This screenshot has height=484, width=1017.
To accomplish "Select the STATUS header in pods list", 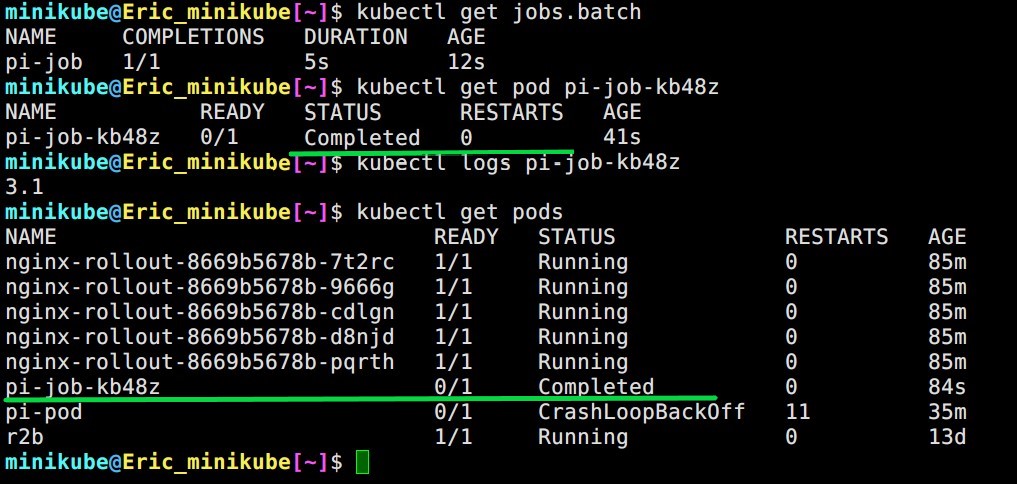I will coord(577,237).
